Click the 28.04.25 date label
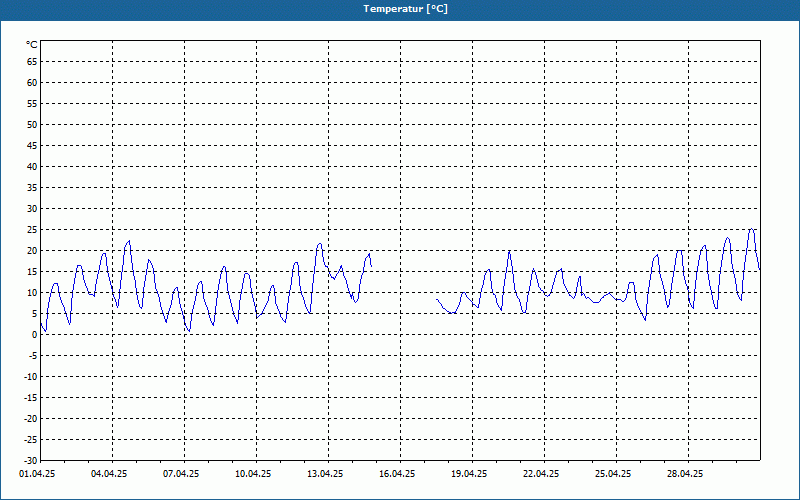Image resolution: width=800 pixels, height=500 pixels. (x=685, y=474)
